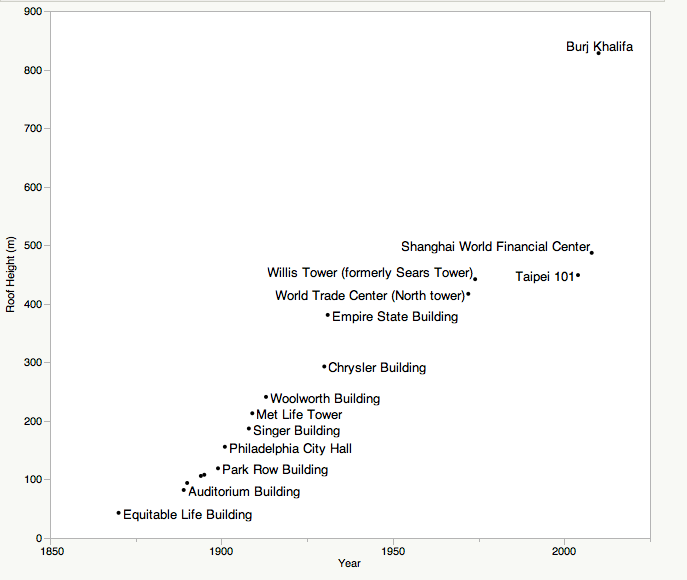Select the Met Life Tower label
Image resolution: width=687 pixels, height=580 pixels.
(299, 414)
